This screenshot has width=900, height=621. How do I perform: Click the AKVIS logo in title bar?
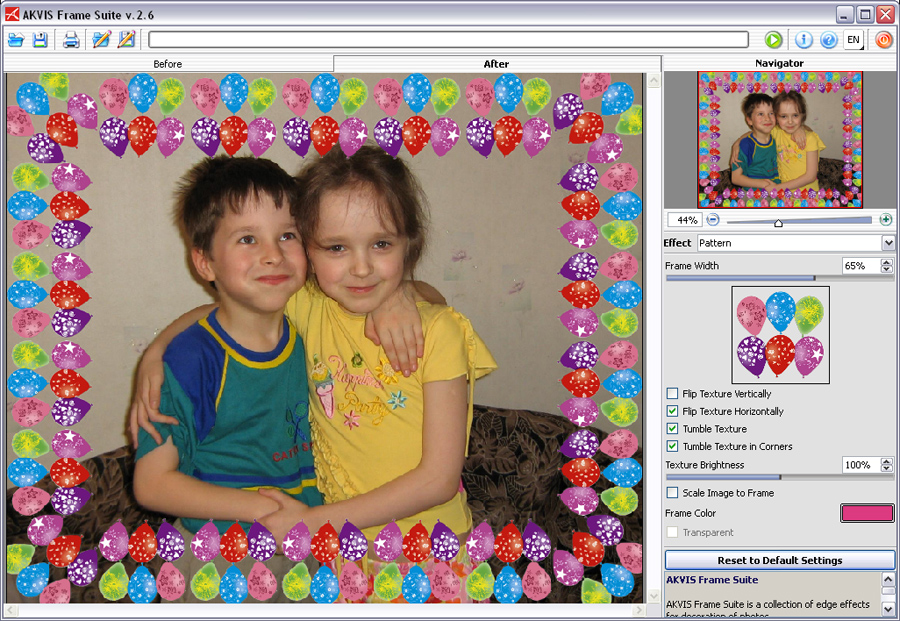(11, 14)
